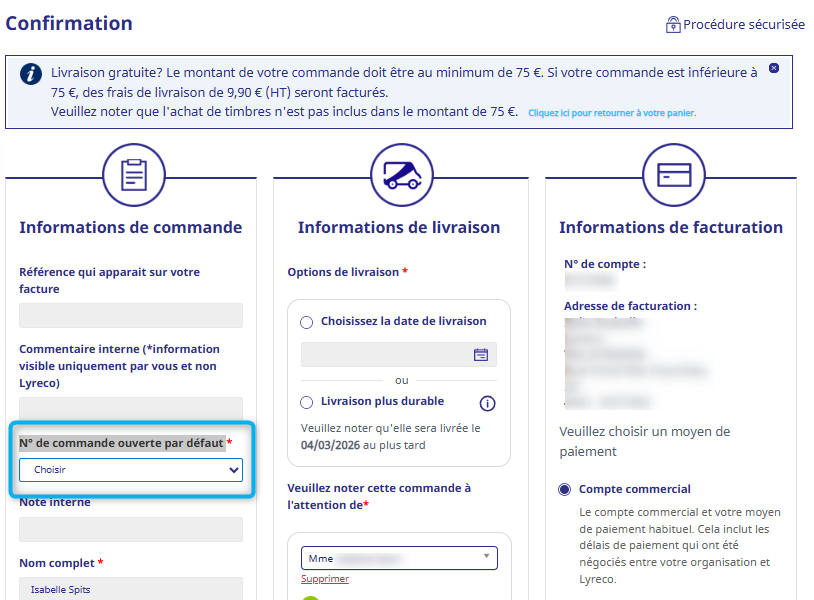Click the clipboard icon above Informations de commande
The height and width of the screenshot is (600, 814).
[x=133, y=175]
